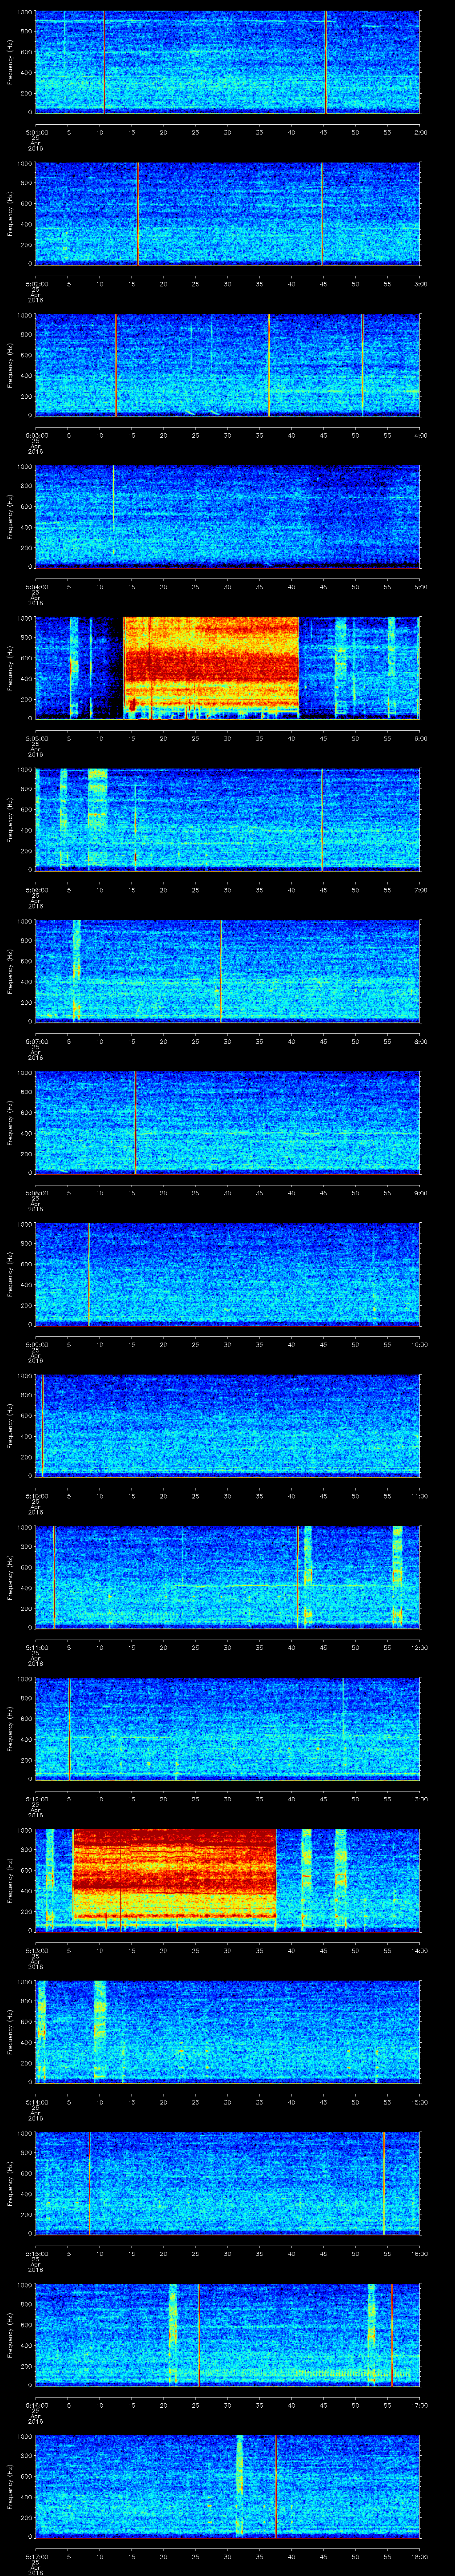Click the "9:00" end time label

(420, 1193)
